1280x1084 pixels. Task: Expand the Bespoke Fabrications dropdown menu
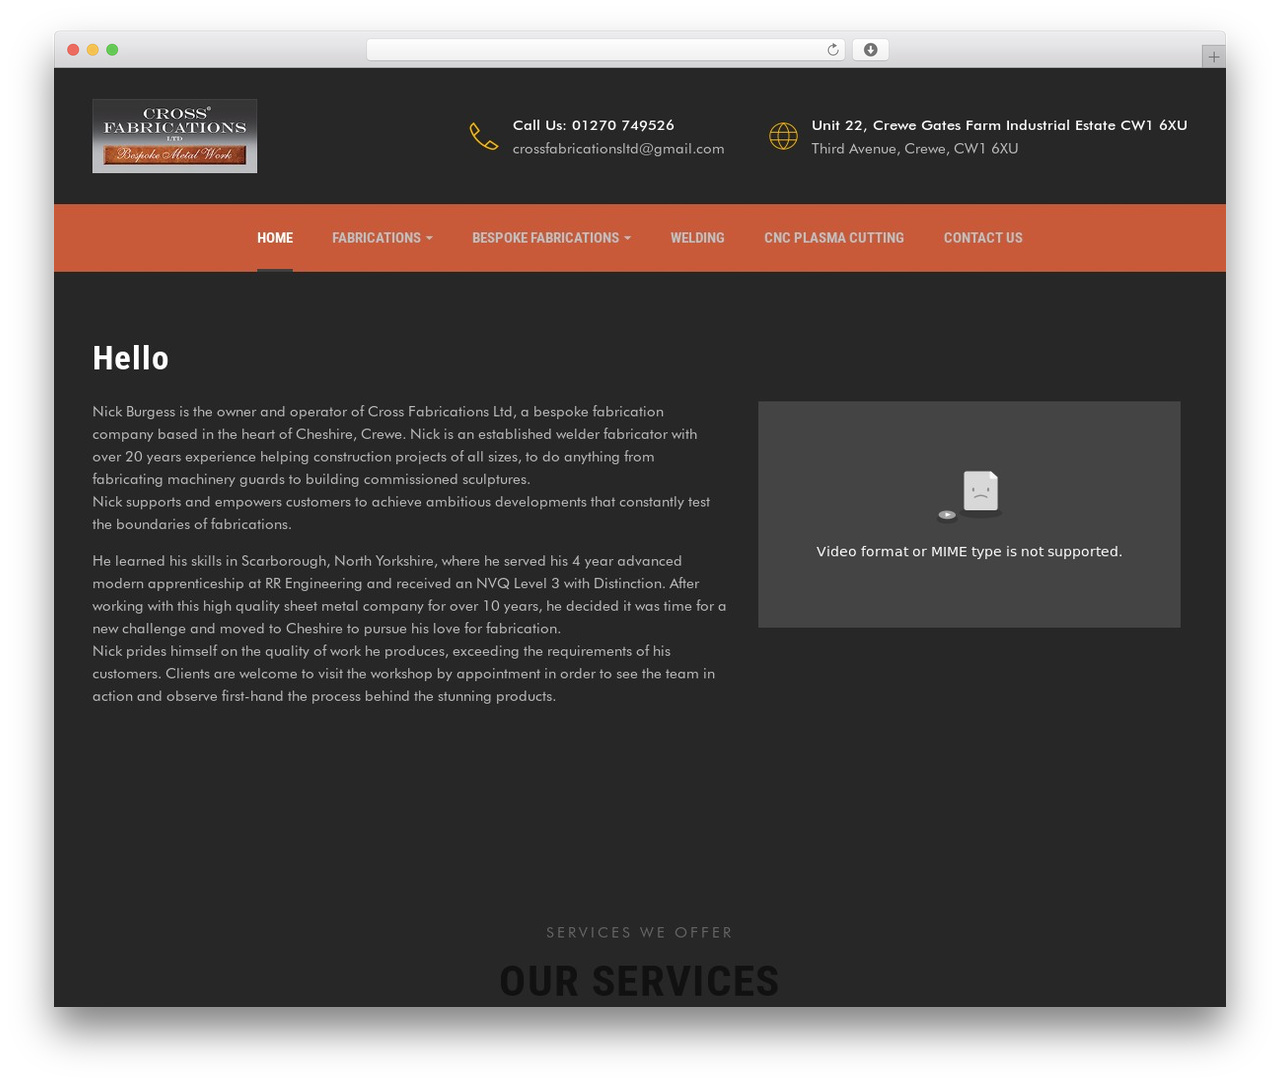(551, 238)
